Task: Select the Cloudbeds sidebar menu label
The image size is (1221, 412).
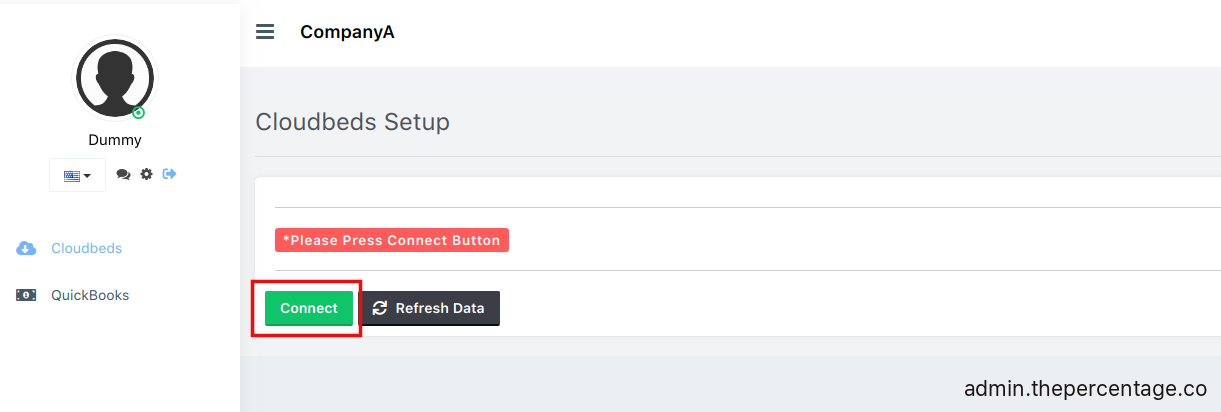Action: pos(87,248)
